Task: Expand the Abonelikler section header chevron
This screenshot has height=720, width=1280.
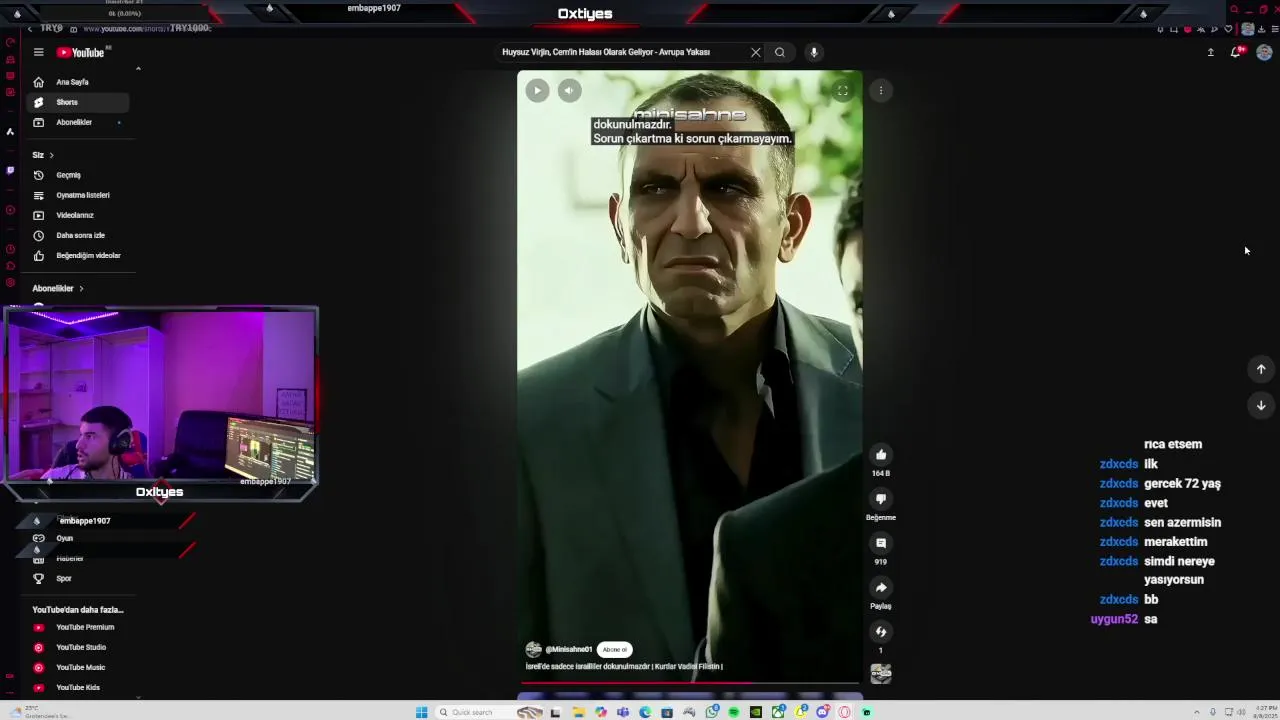Action: [81, 288]
